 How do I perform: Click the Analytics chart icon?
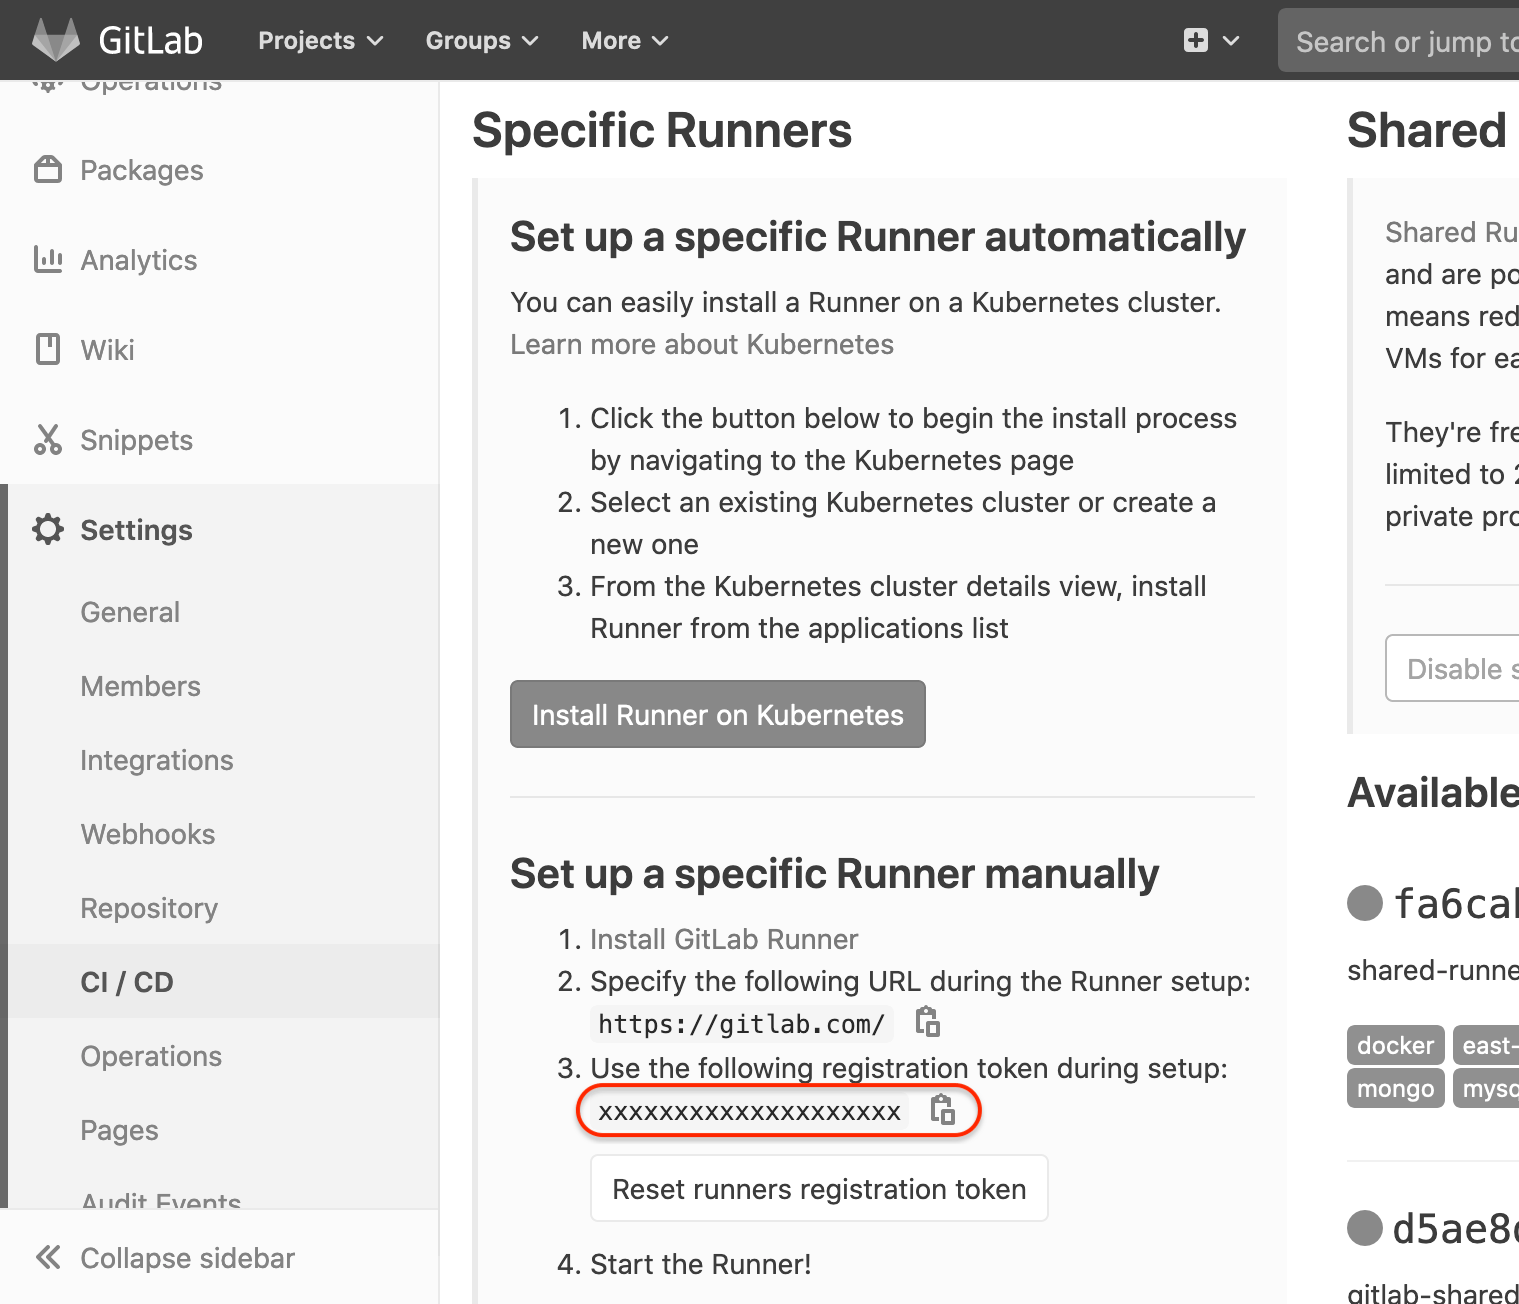click(47, 259)
